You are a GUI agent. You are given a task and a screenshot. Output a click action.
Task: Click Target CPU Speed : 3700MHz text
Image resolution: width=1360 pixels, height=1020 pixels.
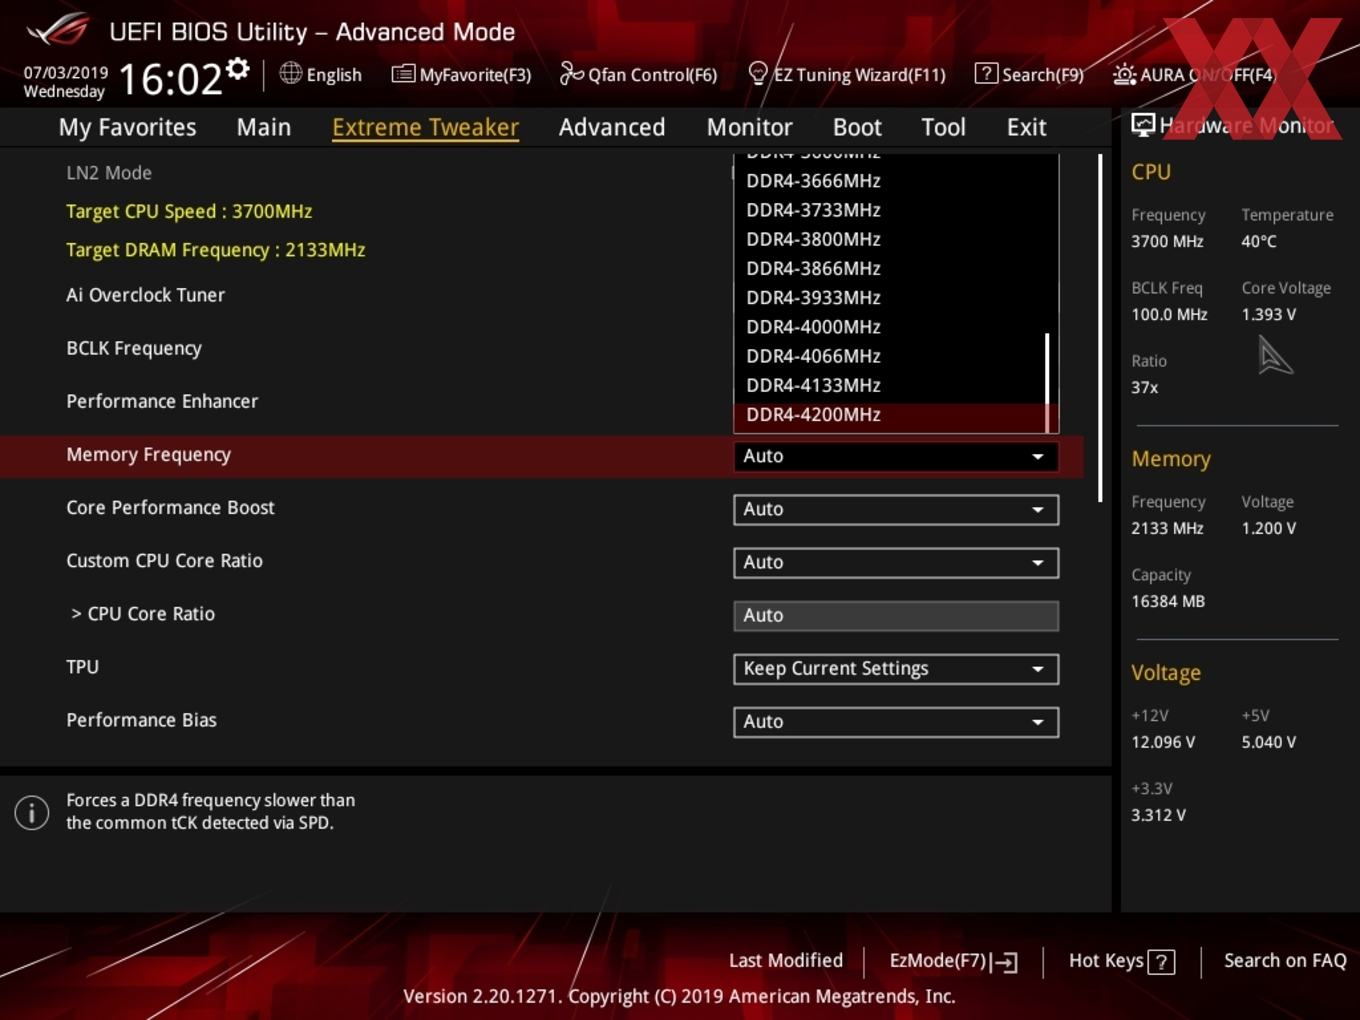pyautogui.click(x=189, y=211)
